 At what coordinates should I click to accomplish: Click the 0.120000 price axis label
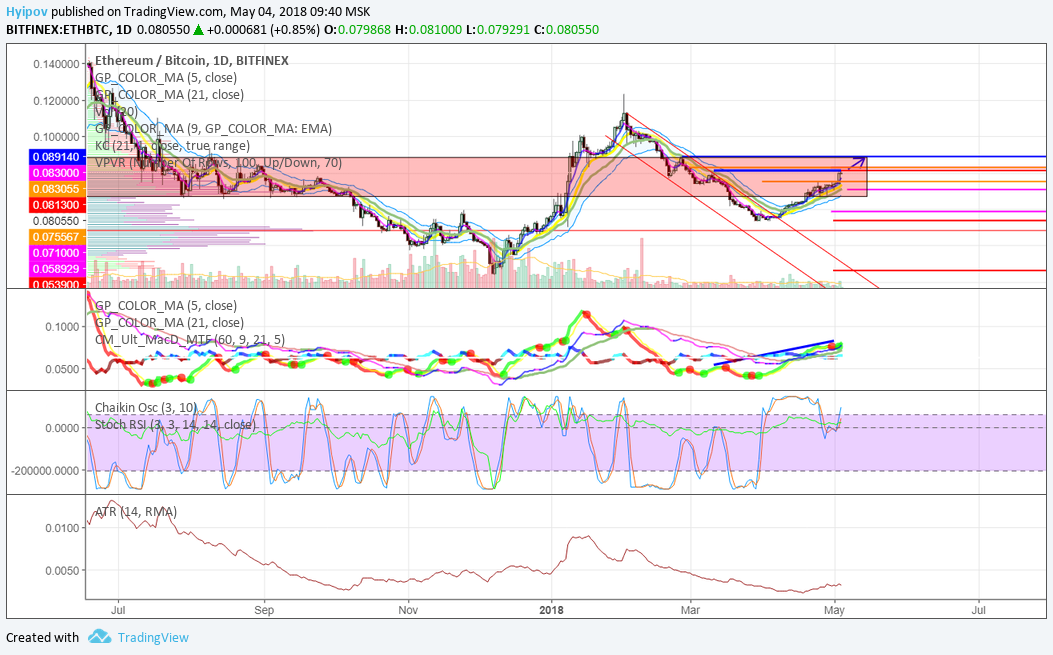(x=56, y=101)
